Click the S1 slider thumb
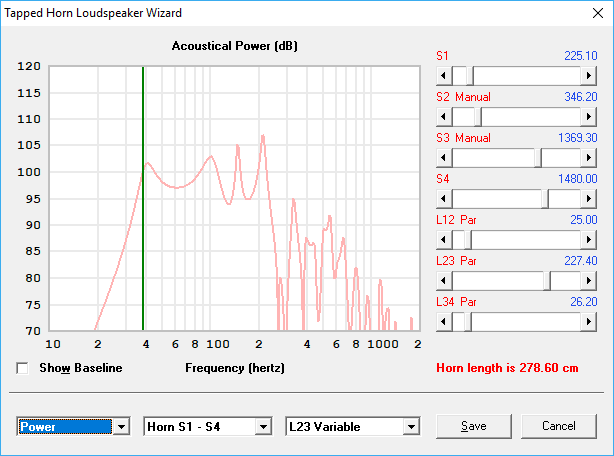Screen dimensions: 614x456 tap(470, 76)
